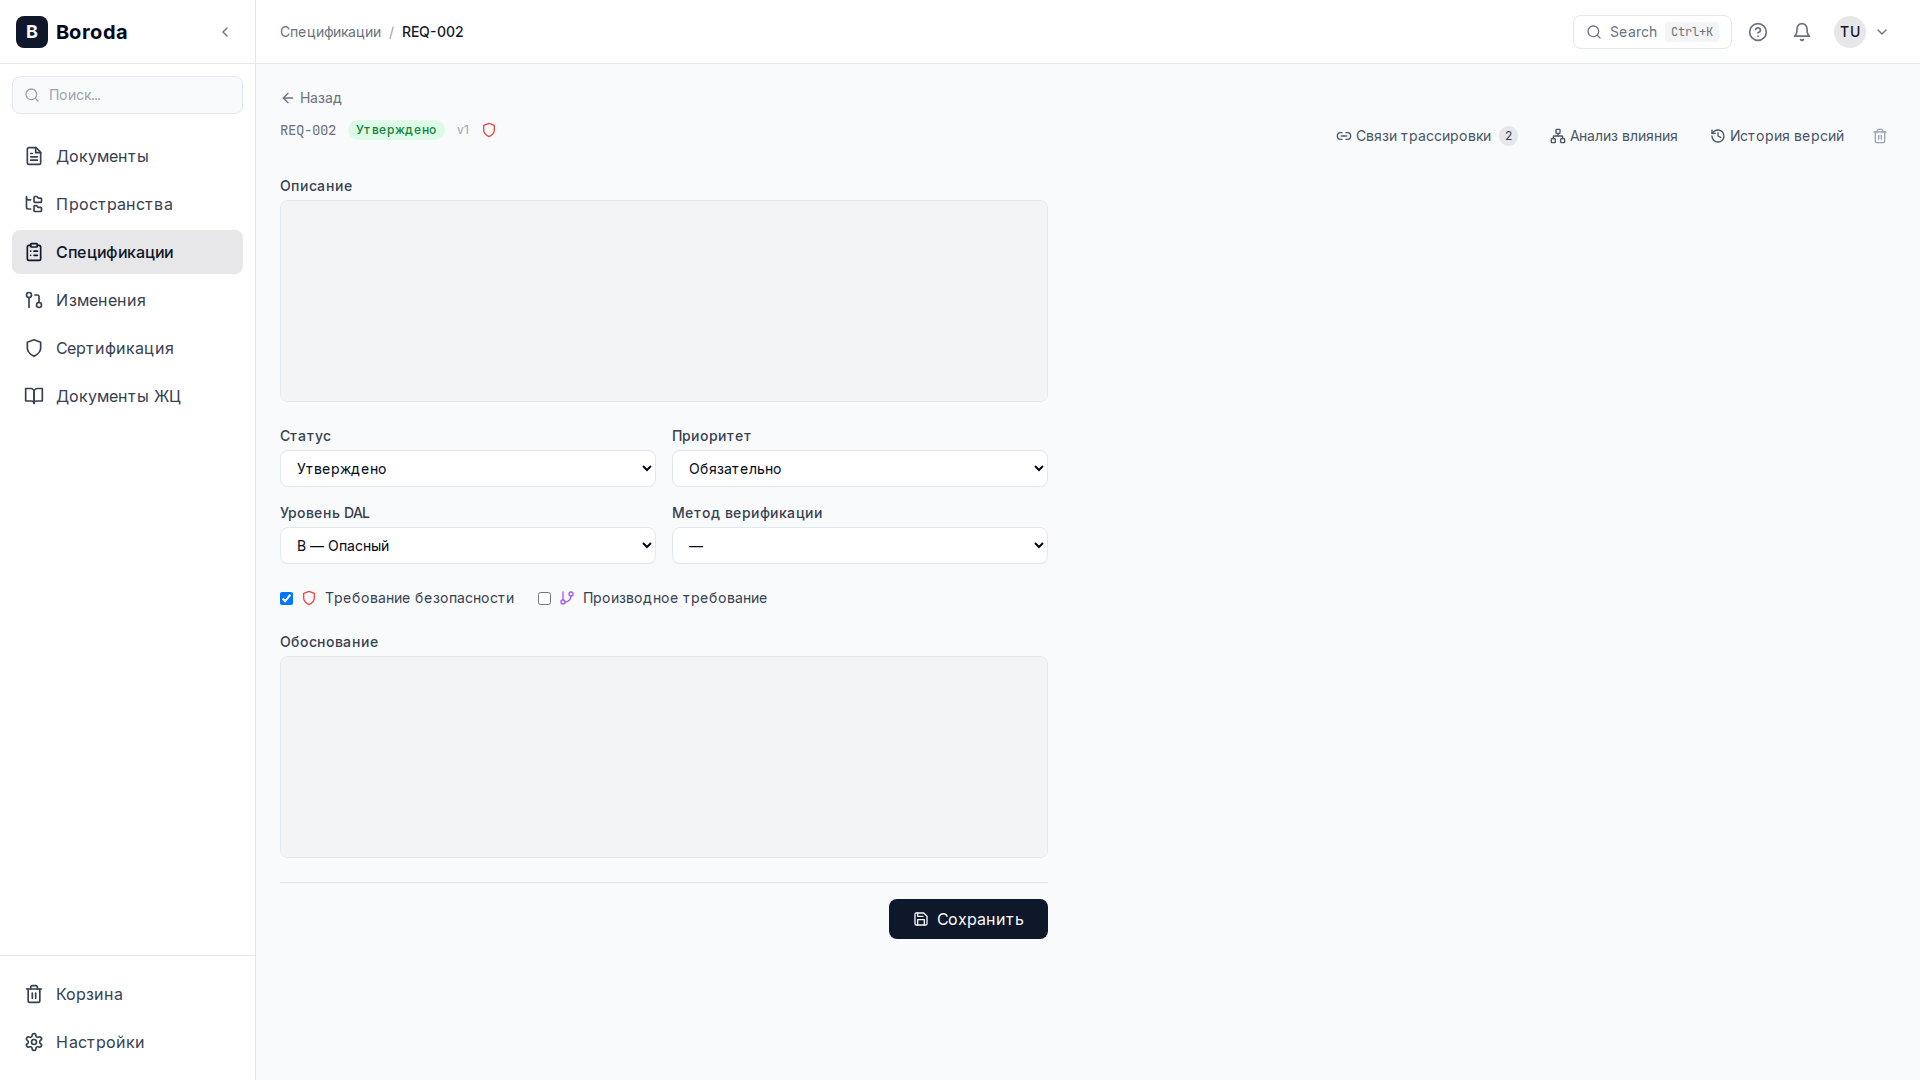
Task: Collapse the sidebar with chevron icon
Action: (226, 32)
